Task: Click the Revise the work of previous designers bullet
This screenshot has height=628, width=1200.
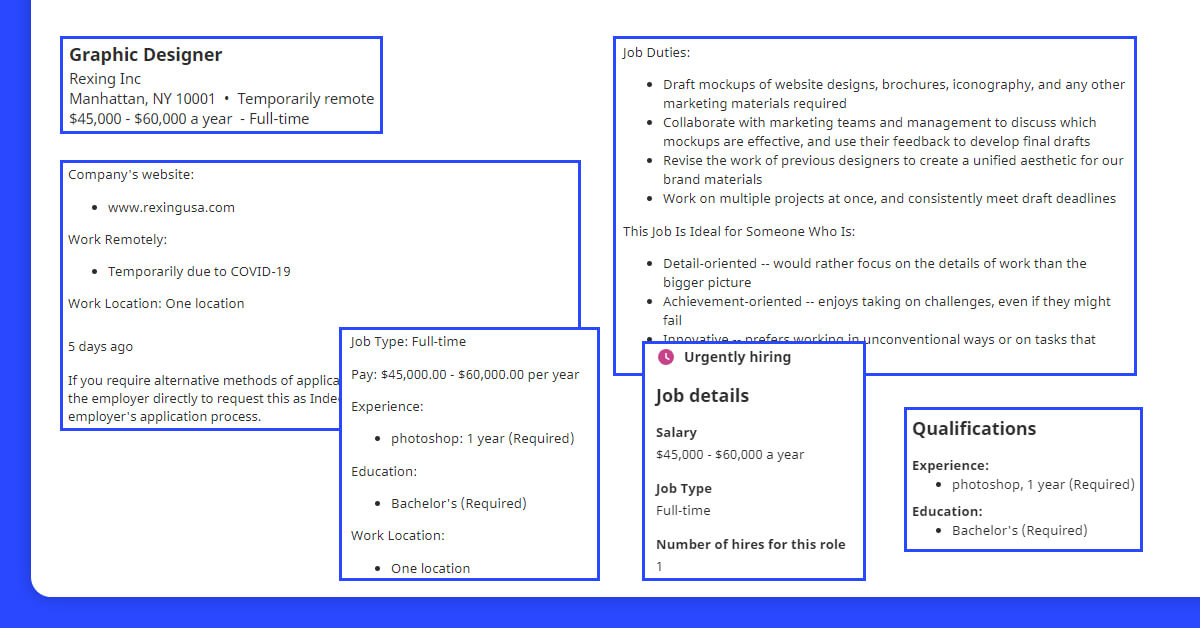Action: pyautogui.click(x=893, y=170)
